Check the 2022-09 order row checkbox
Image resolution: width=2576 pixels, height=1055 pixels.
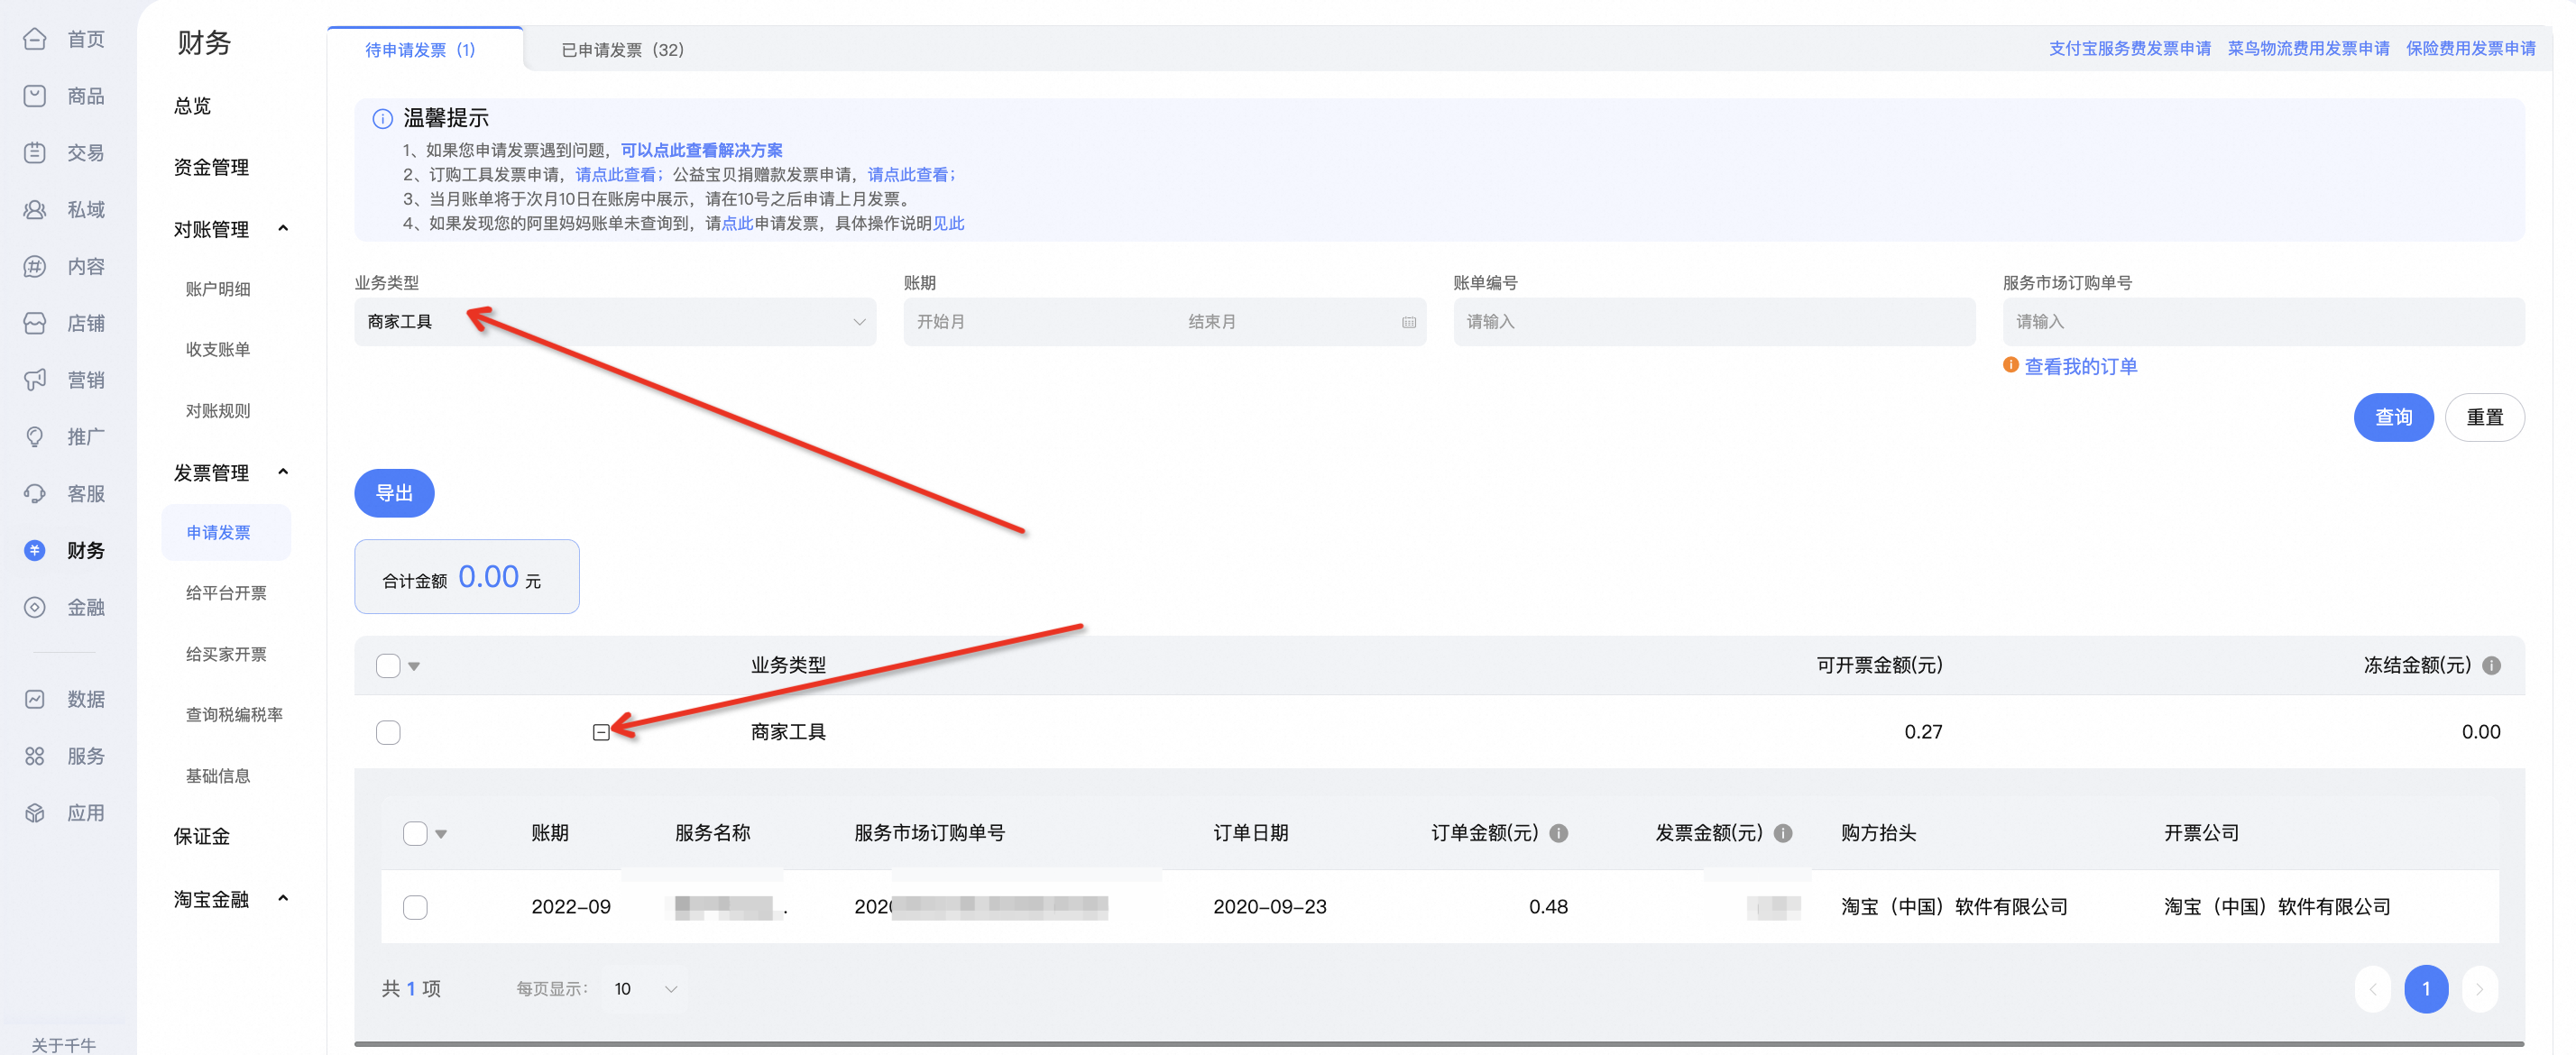(x=415, y=908)
